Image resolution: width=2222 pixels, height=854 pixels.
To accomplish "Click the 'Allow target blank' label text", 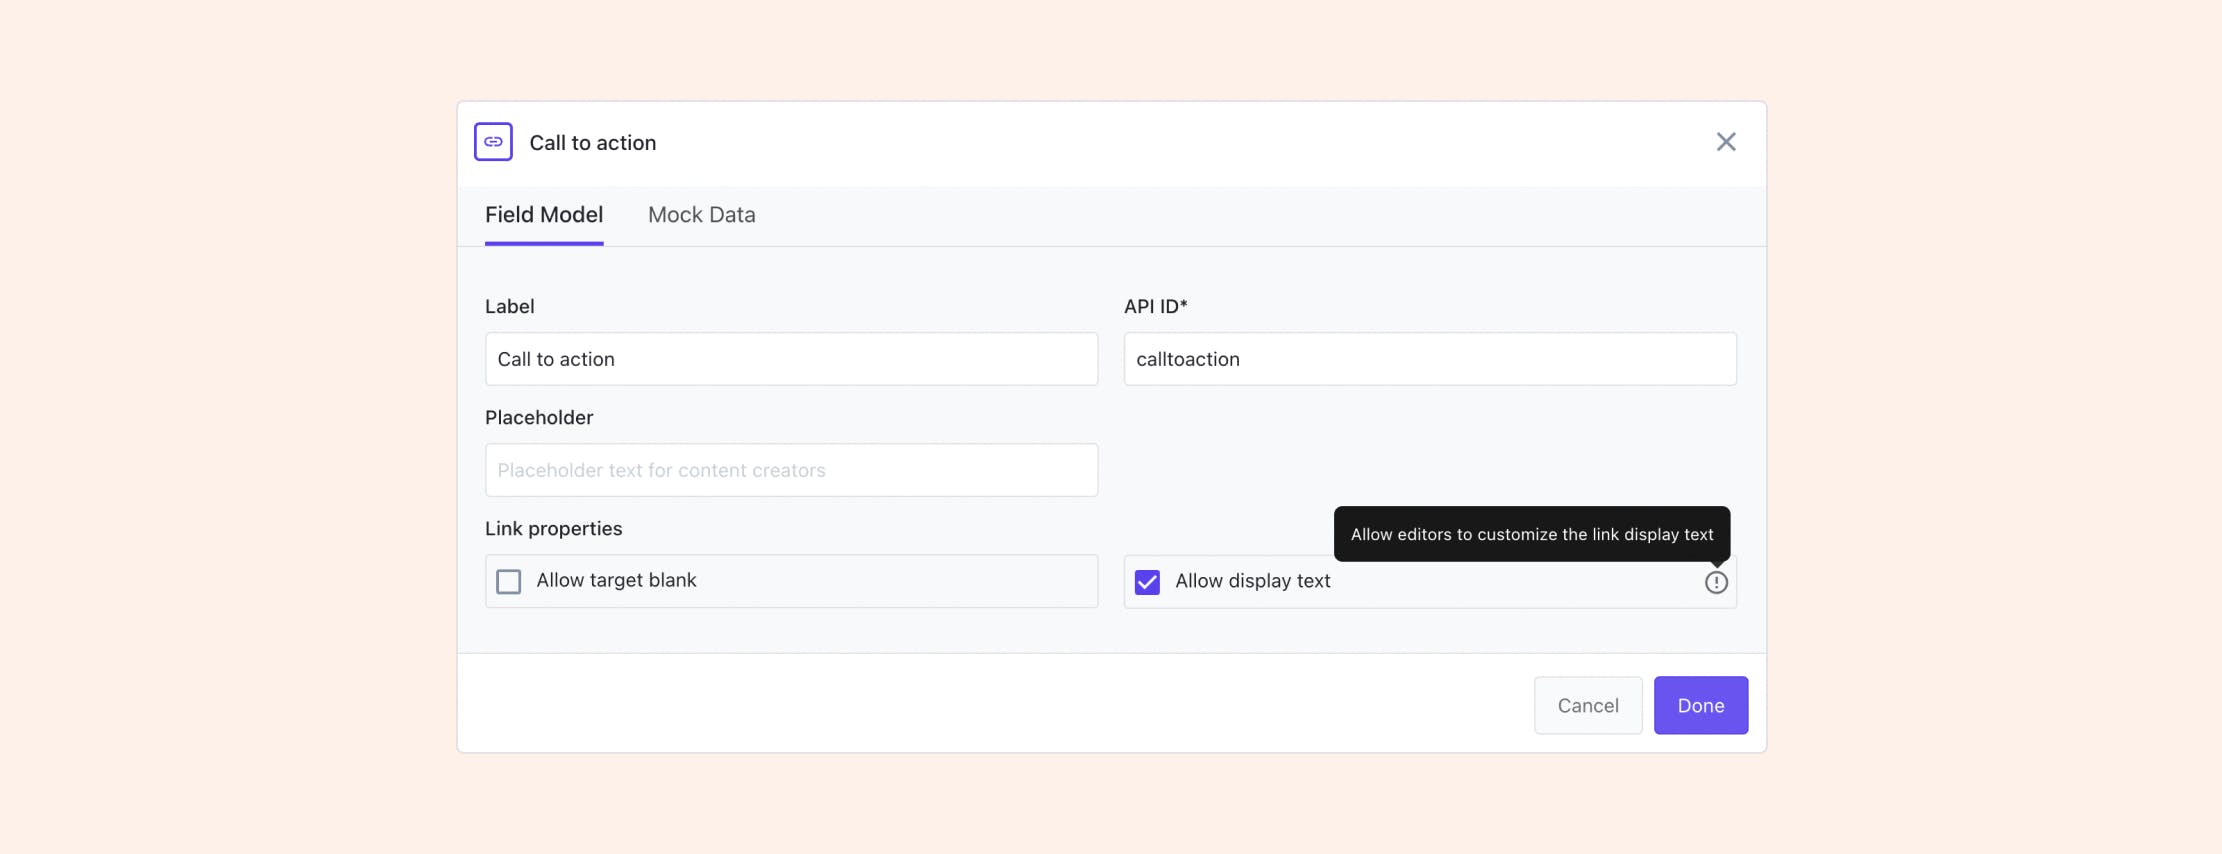I will coord(616,581).
